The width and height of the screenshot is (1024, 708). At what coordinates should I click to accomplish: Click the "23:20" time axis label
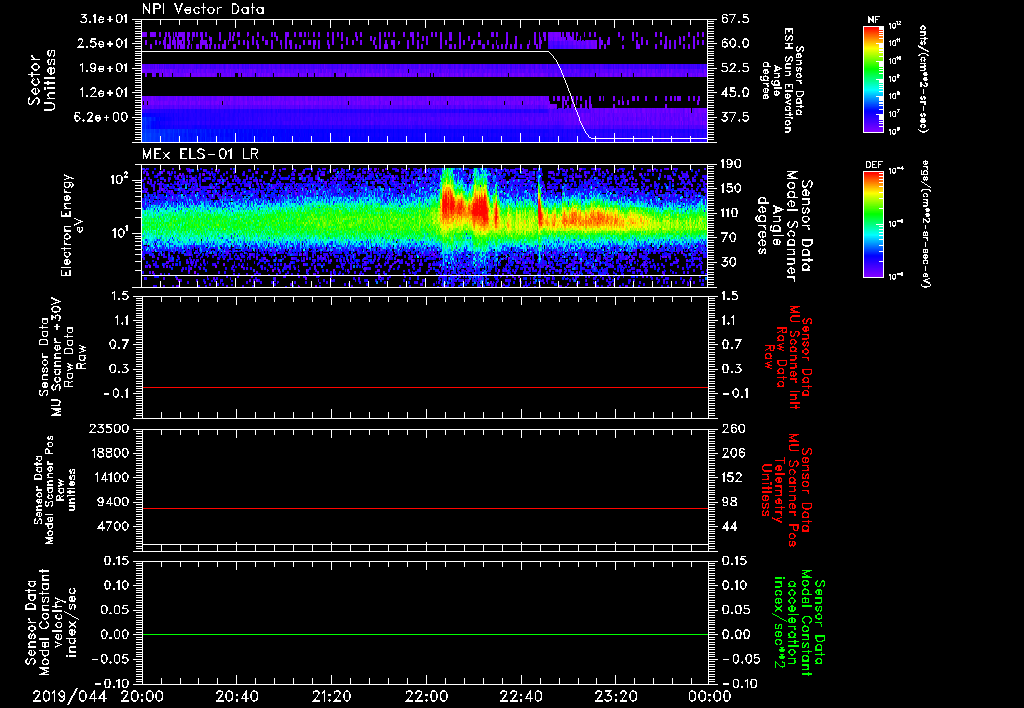point(615,697)
